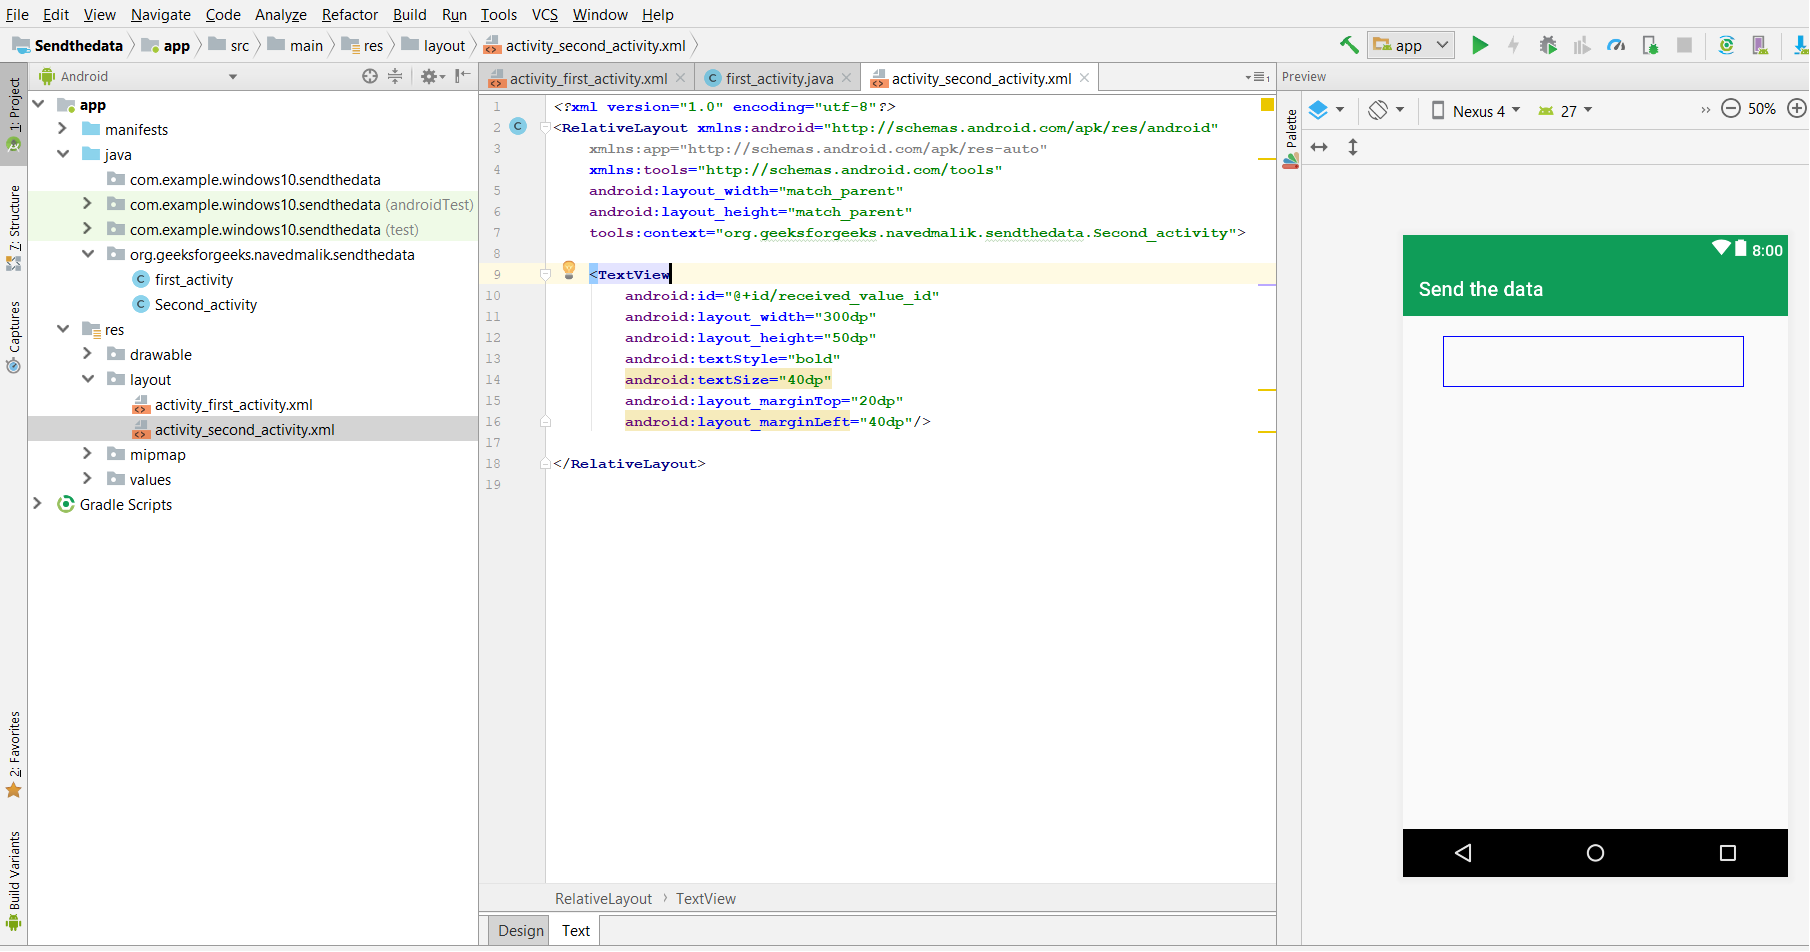Click the yellow lightbulb intention icon

click(569, 270)
